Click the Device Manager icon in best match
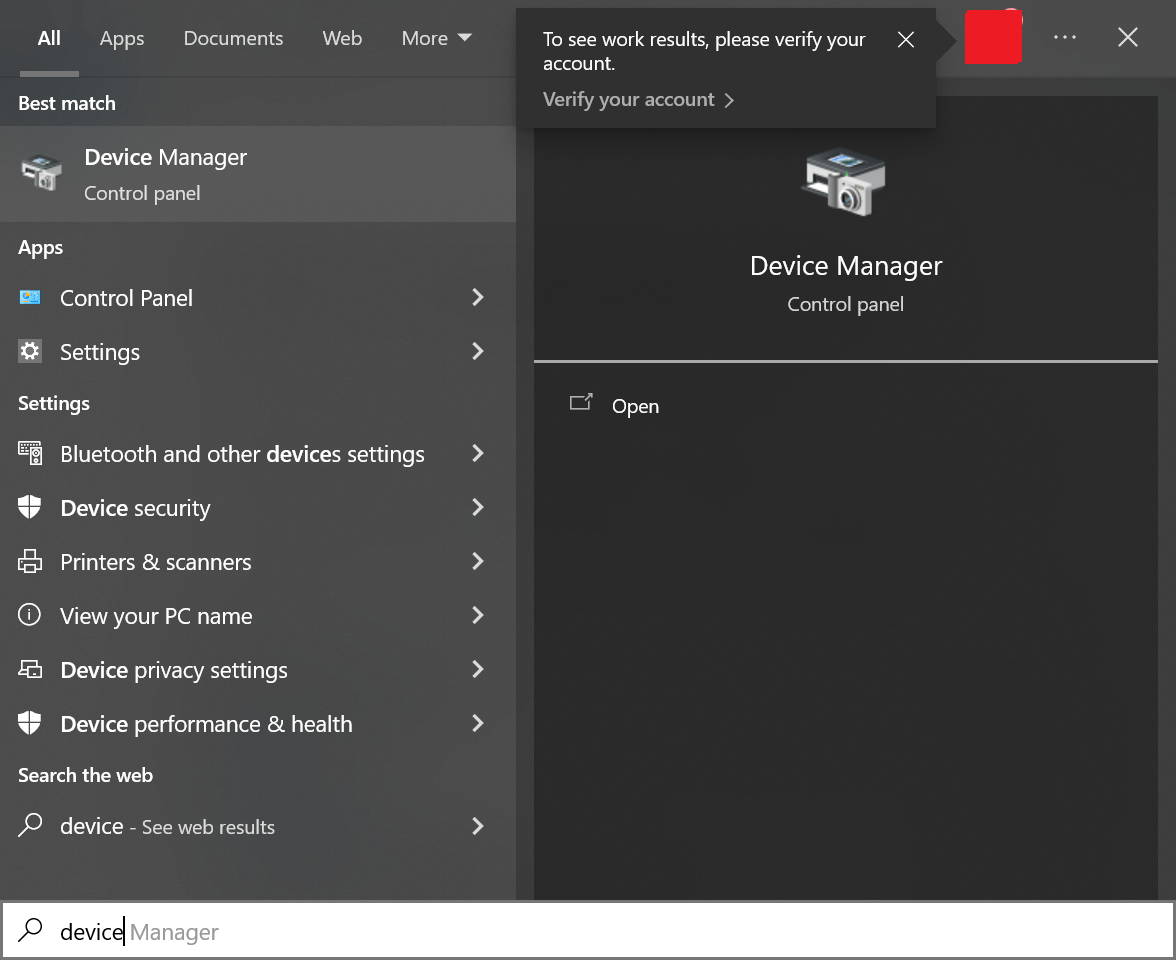This screenshot has width=1176, height=960. click(41, 172)
